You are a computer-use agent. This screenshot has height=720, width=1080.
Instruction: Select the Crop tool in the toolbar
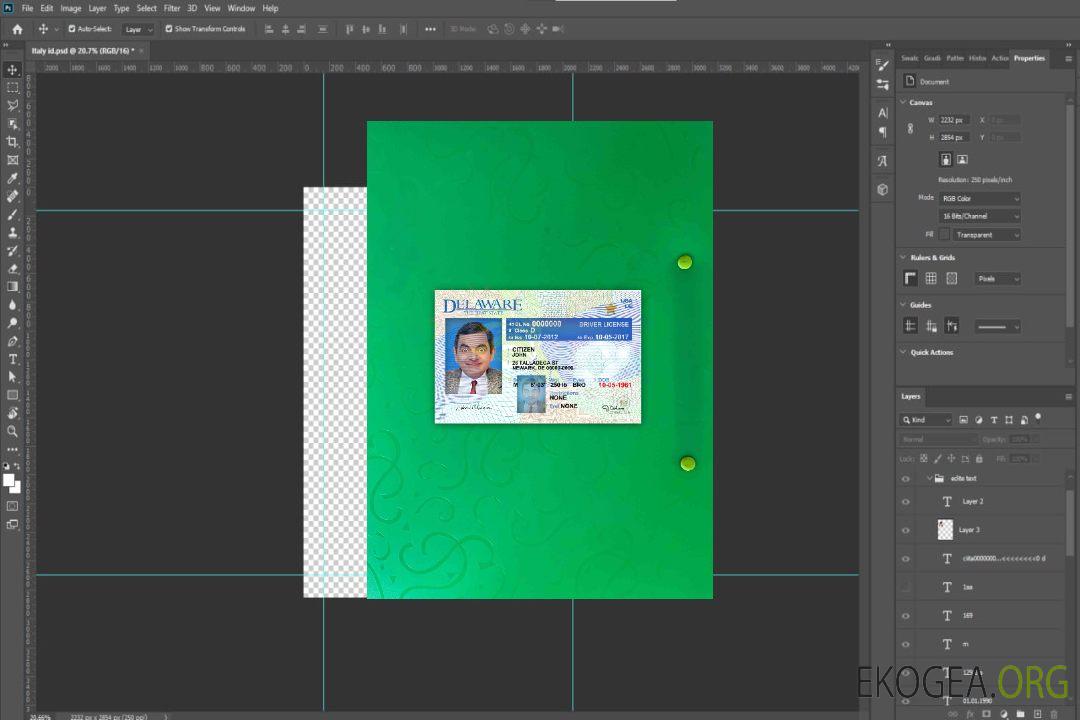13,142
